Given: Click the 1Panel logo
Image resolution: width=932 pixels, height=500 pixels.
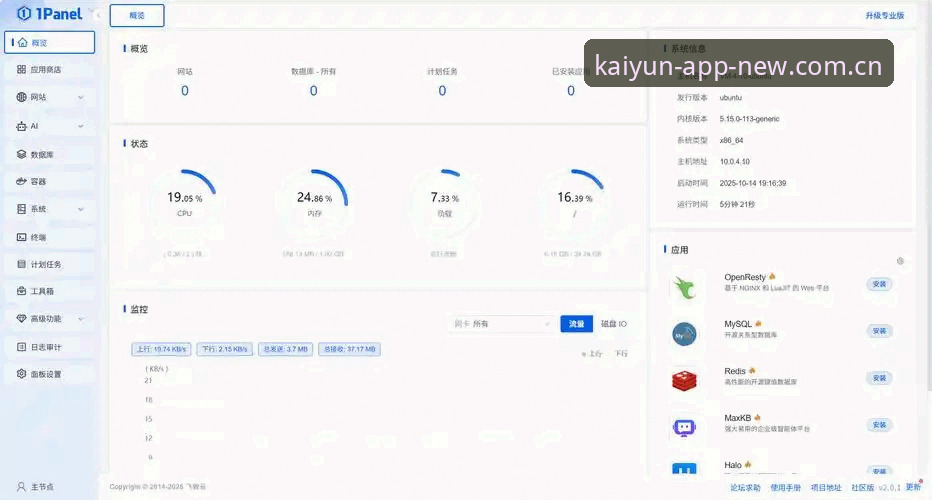Looking at the screenshot, I should click(50, 14).
